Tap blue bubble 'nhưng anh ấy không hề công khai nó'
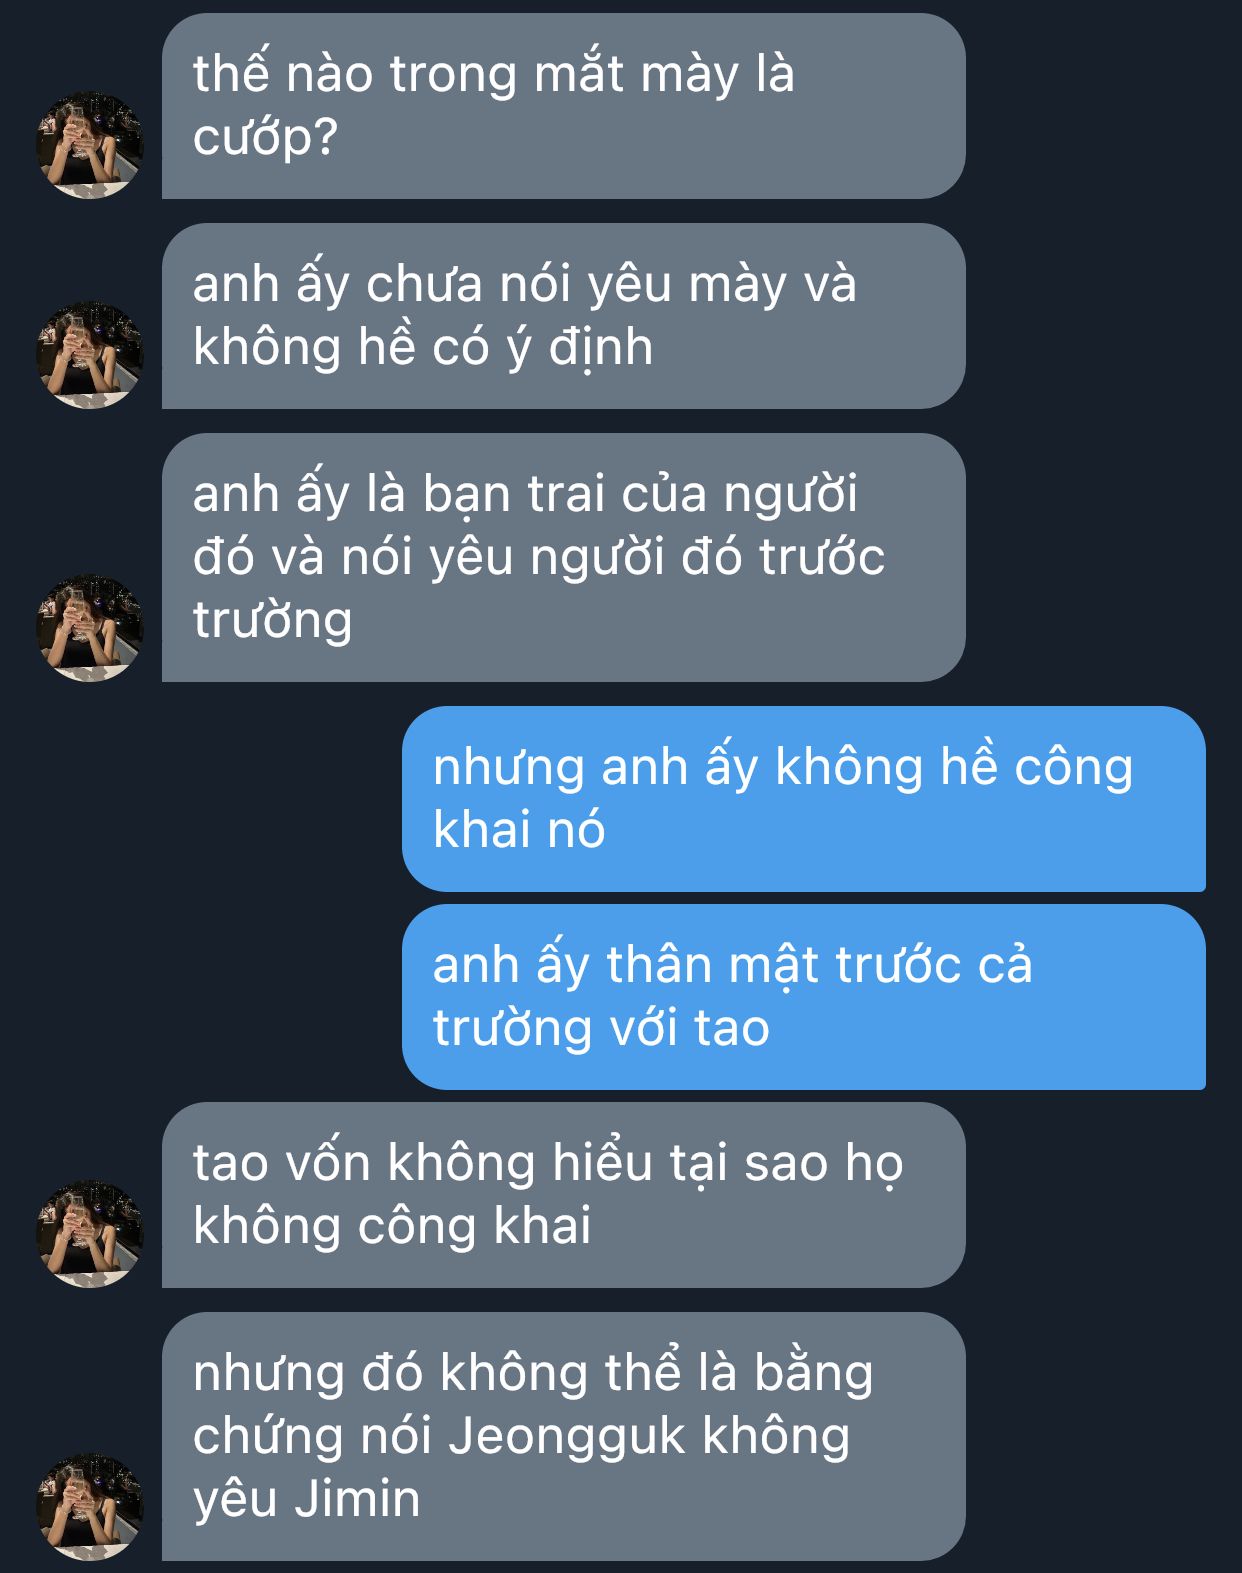 pos(804,799)
